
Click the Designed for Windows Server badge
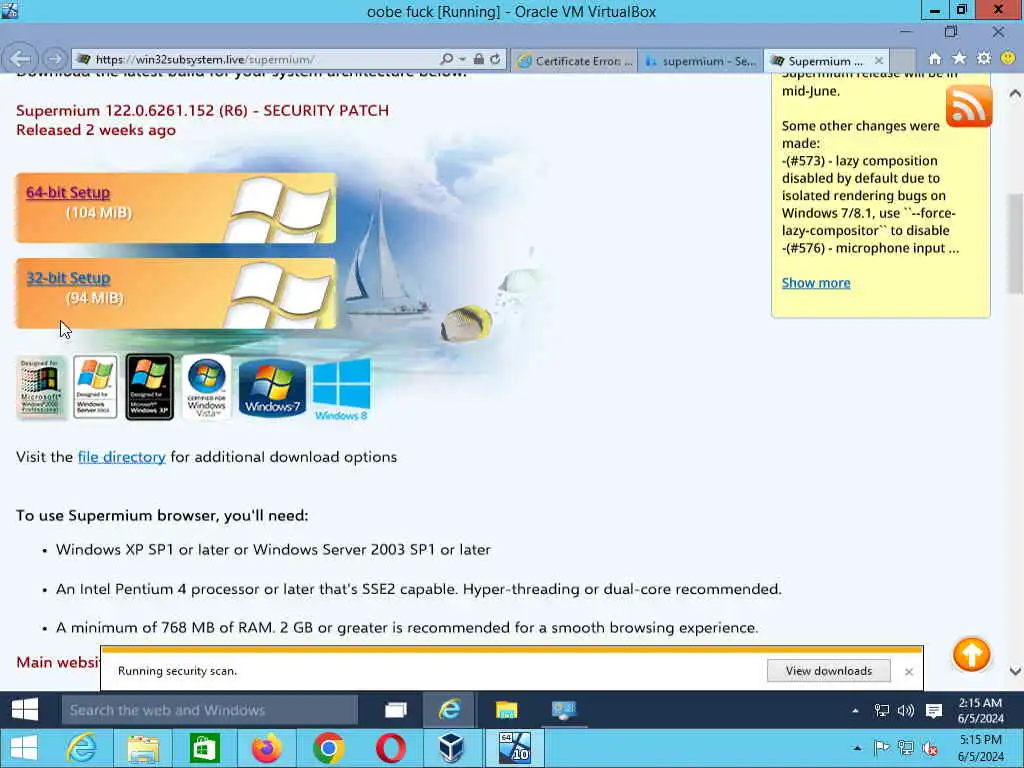pyautogui.click(x=95, y=387)
